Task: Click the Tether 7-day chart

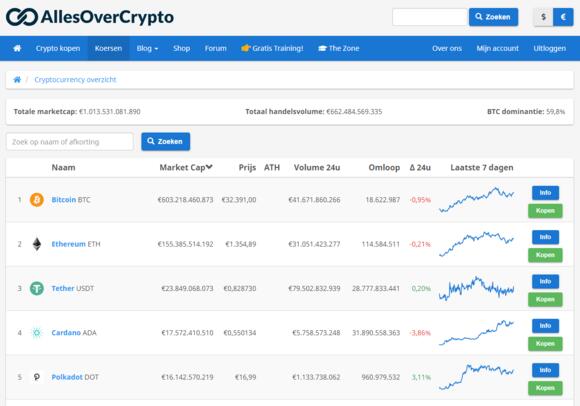Action: [x=476, y=288]
